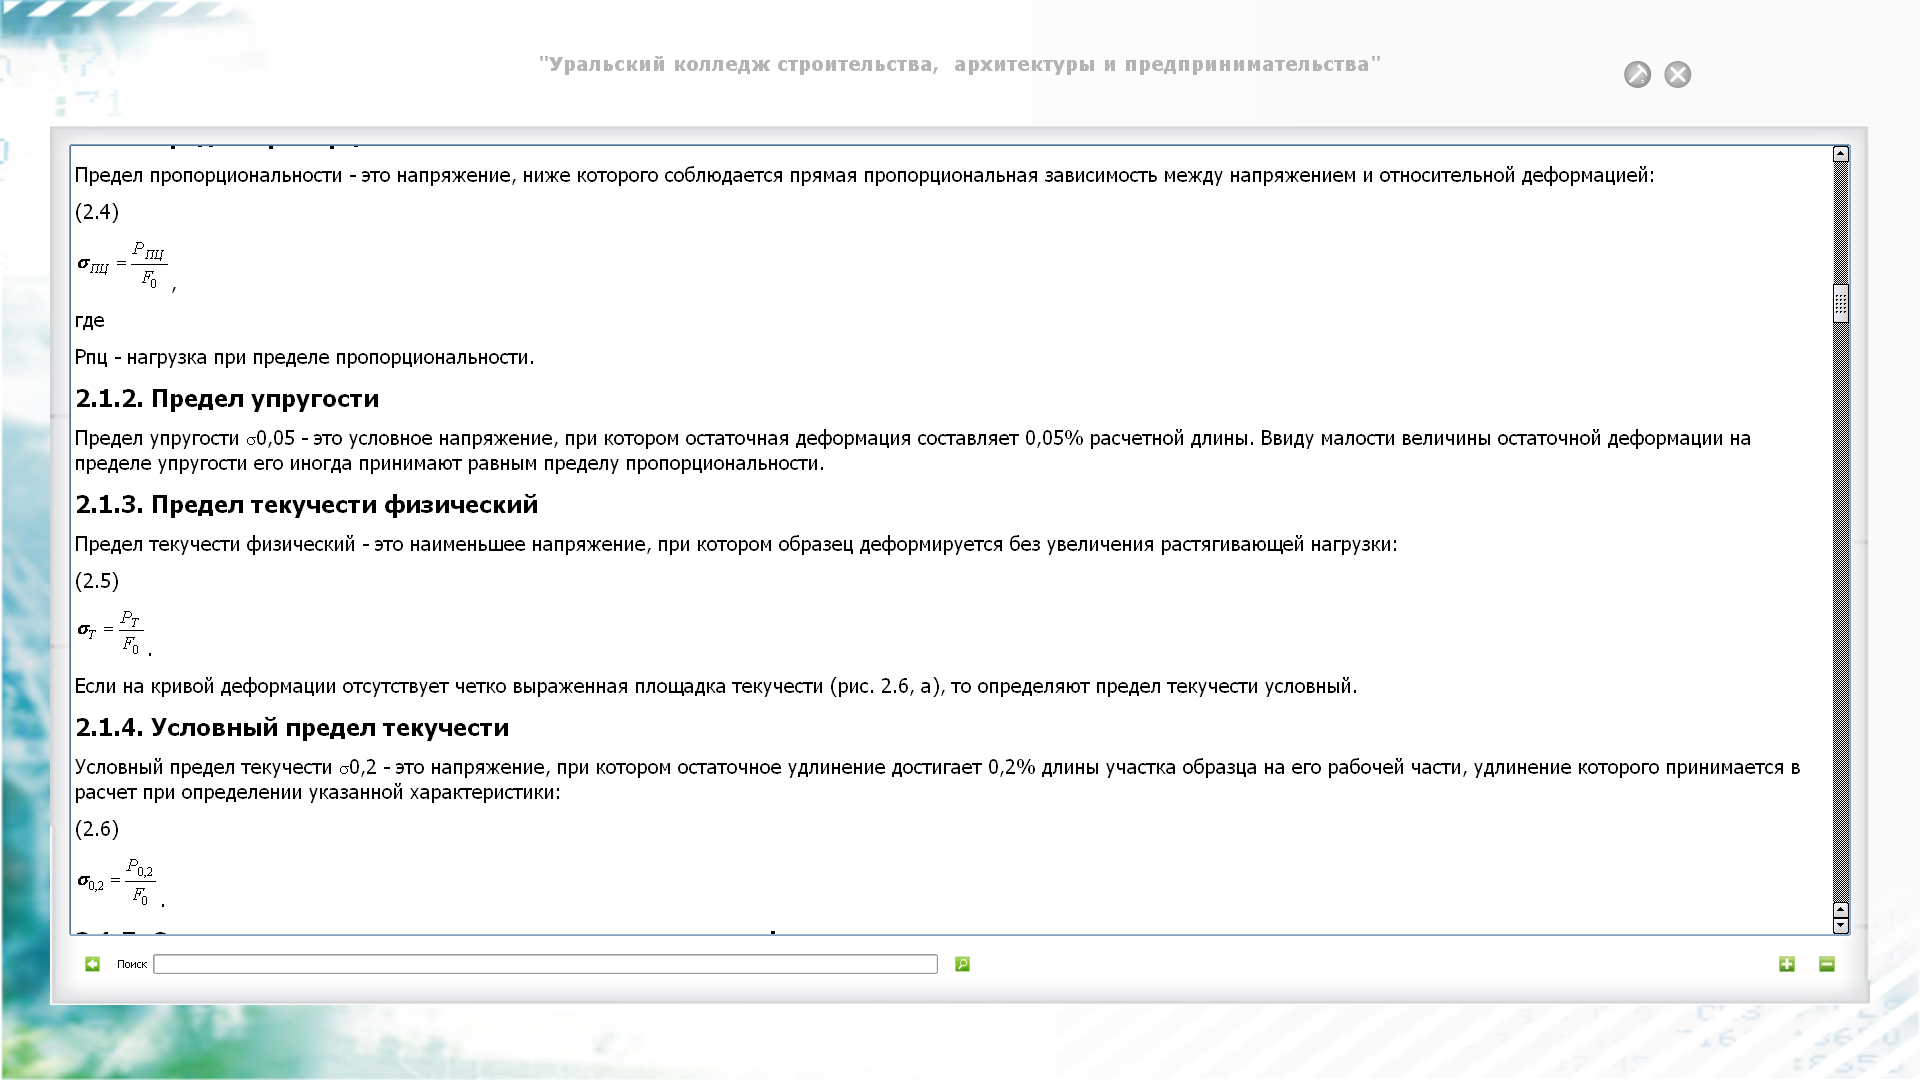Click heading 2.1.4. Условный предел текучести
1920x1080 pixels.
[292, 728]
